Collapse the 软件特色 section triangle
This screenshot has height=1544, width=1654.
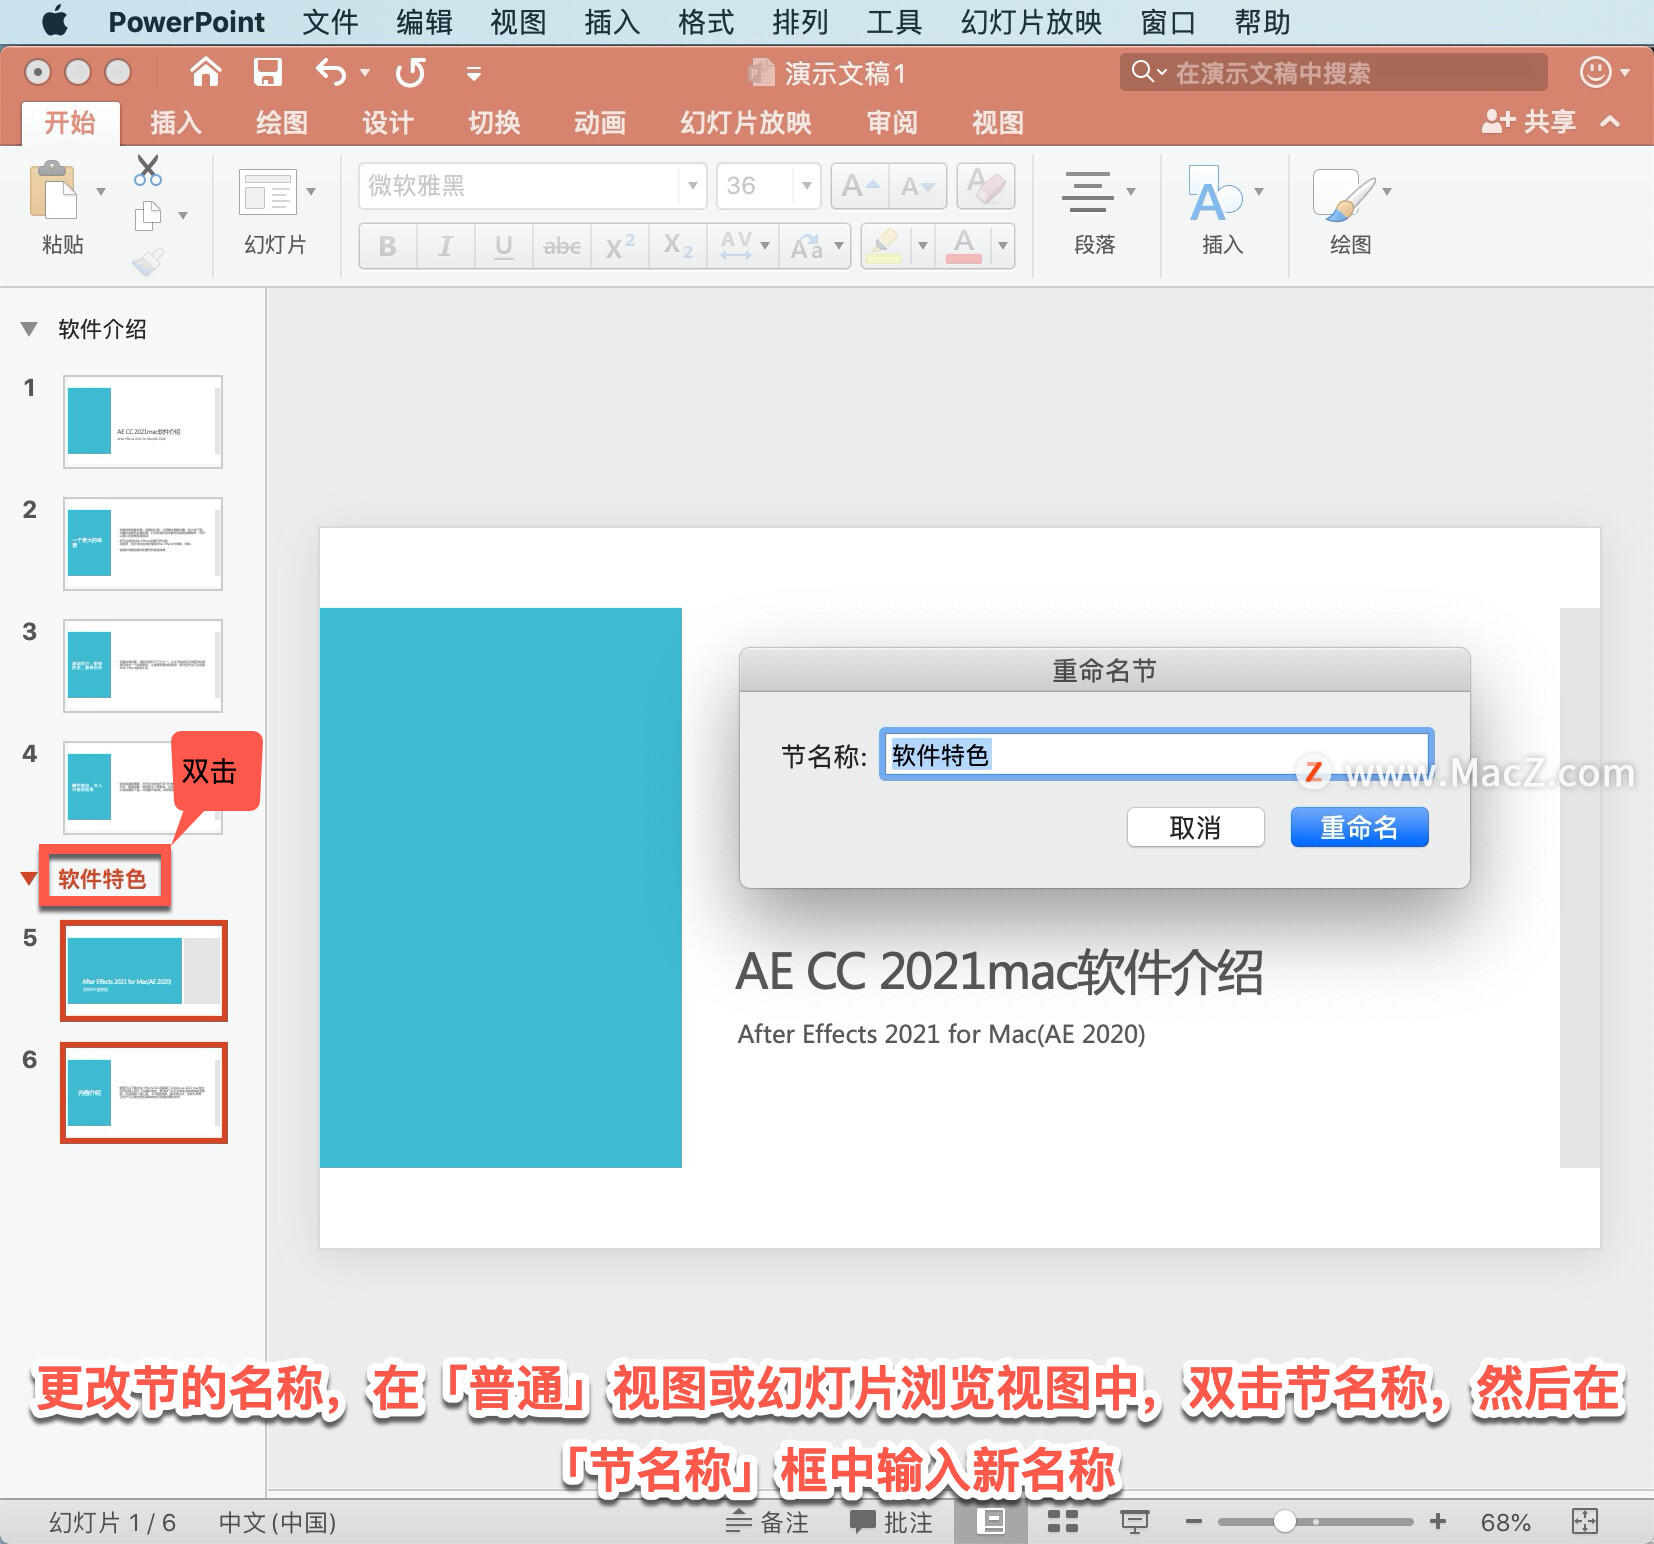click(x=29, y=878)
